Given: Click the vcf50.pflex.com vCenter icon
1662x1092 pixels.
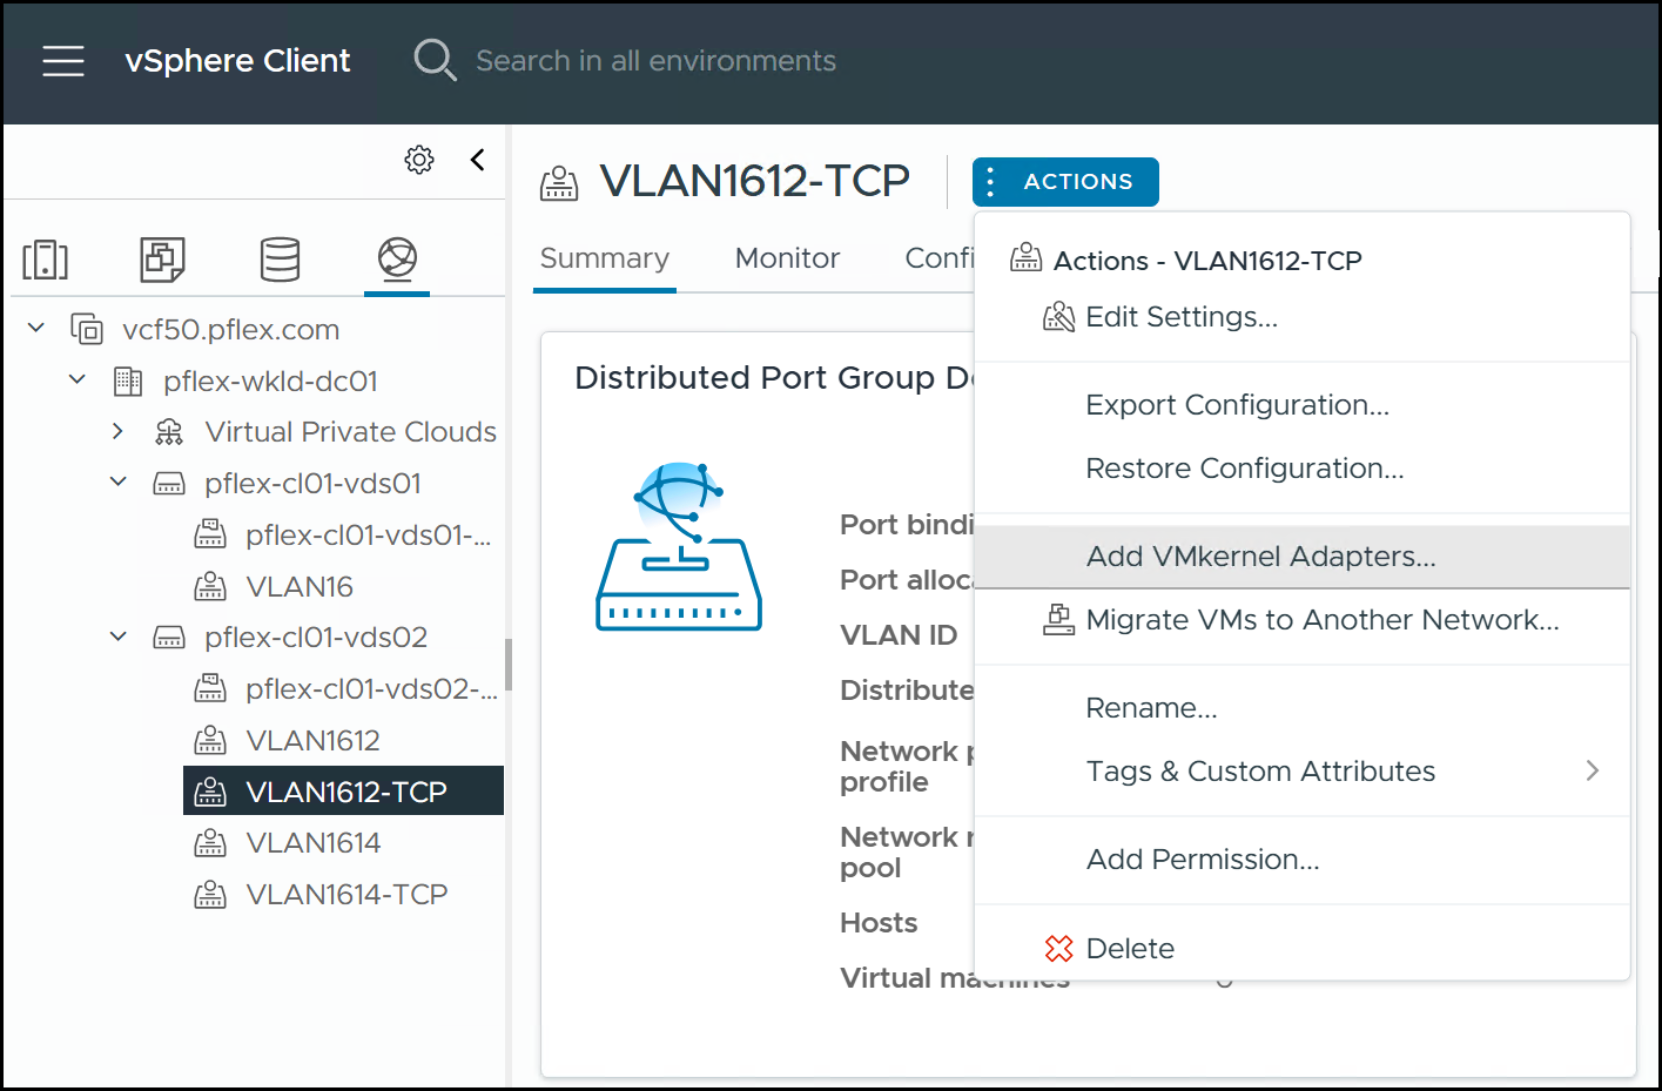Looking at the screenshot, I should pos(87,329).
